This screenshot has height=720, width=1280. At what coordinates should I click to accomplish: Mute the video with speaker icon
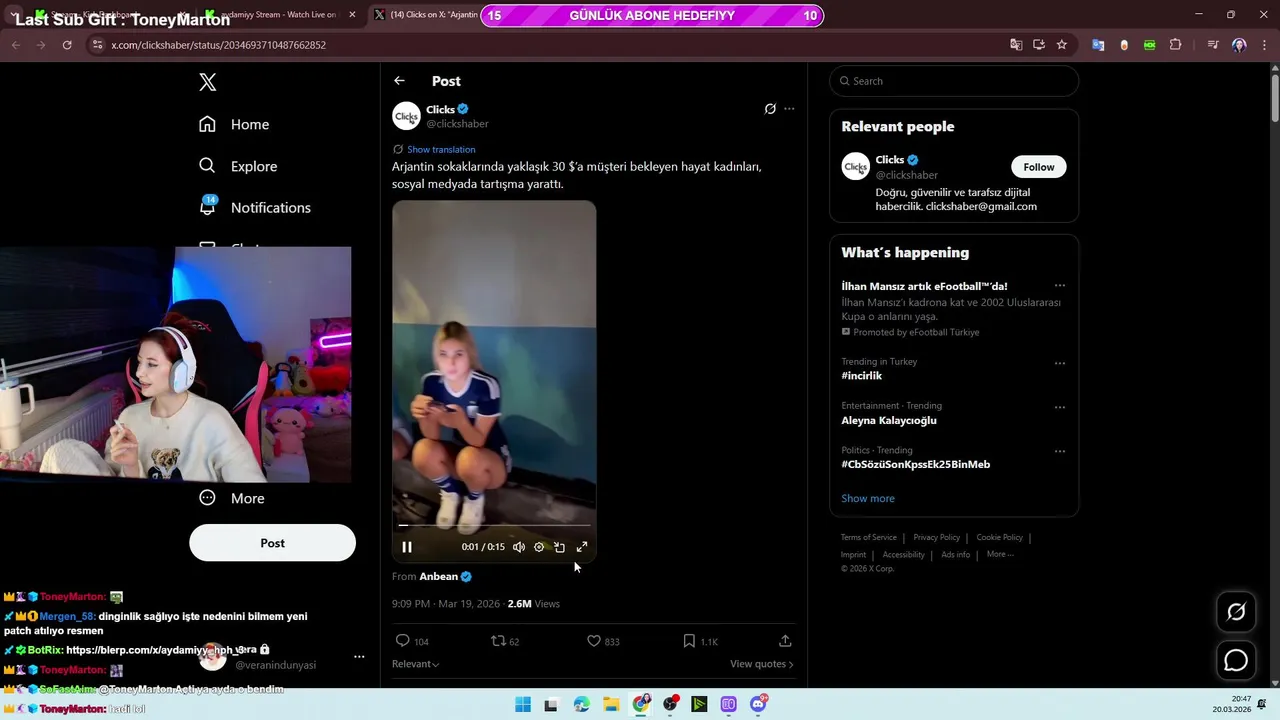tap(518, 547)
